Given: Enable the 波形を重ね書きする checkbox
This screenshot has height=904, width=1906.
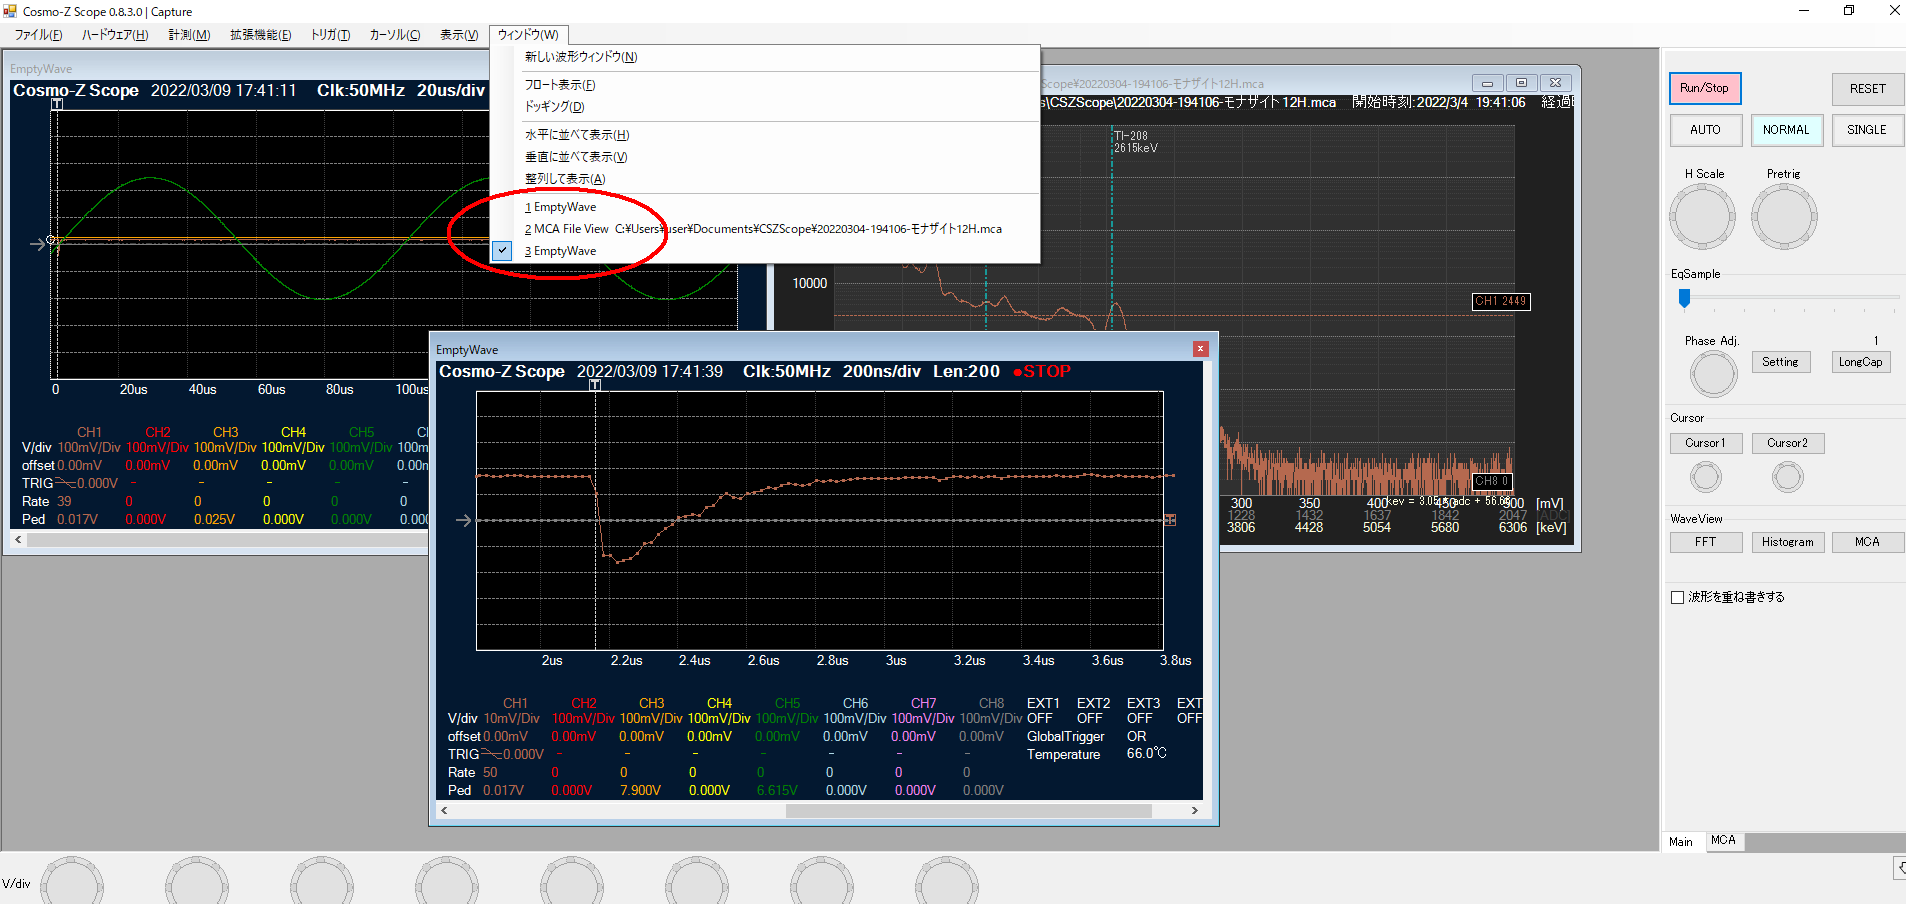Looking at the screenshot, I should point(1678,597).
